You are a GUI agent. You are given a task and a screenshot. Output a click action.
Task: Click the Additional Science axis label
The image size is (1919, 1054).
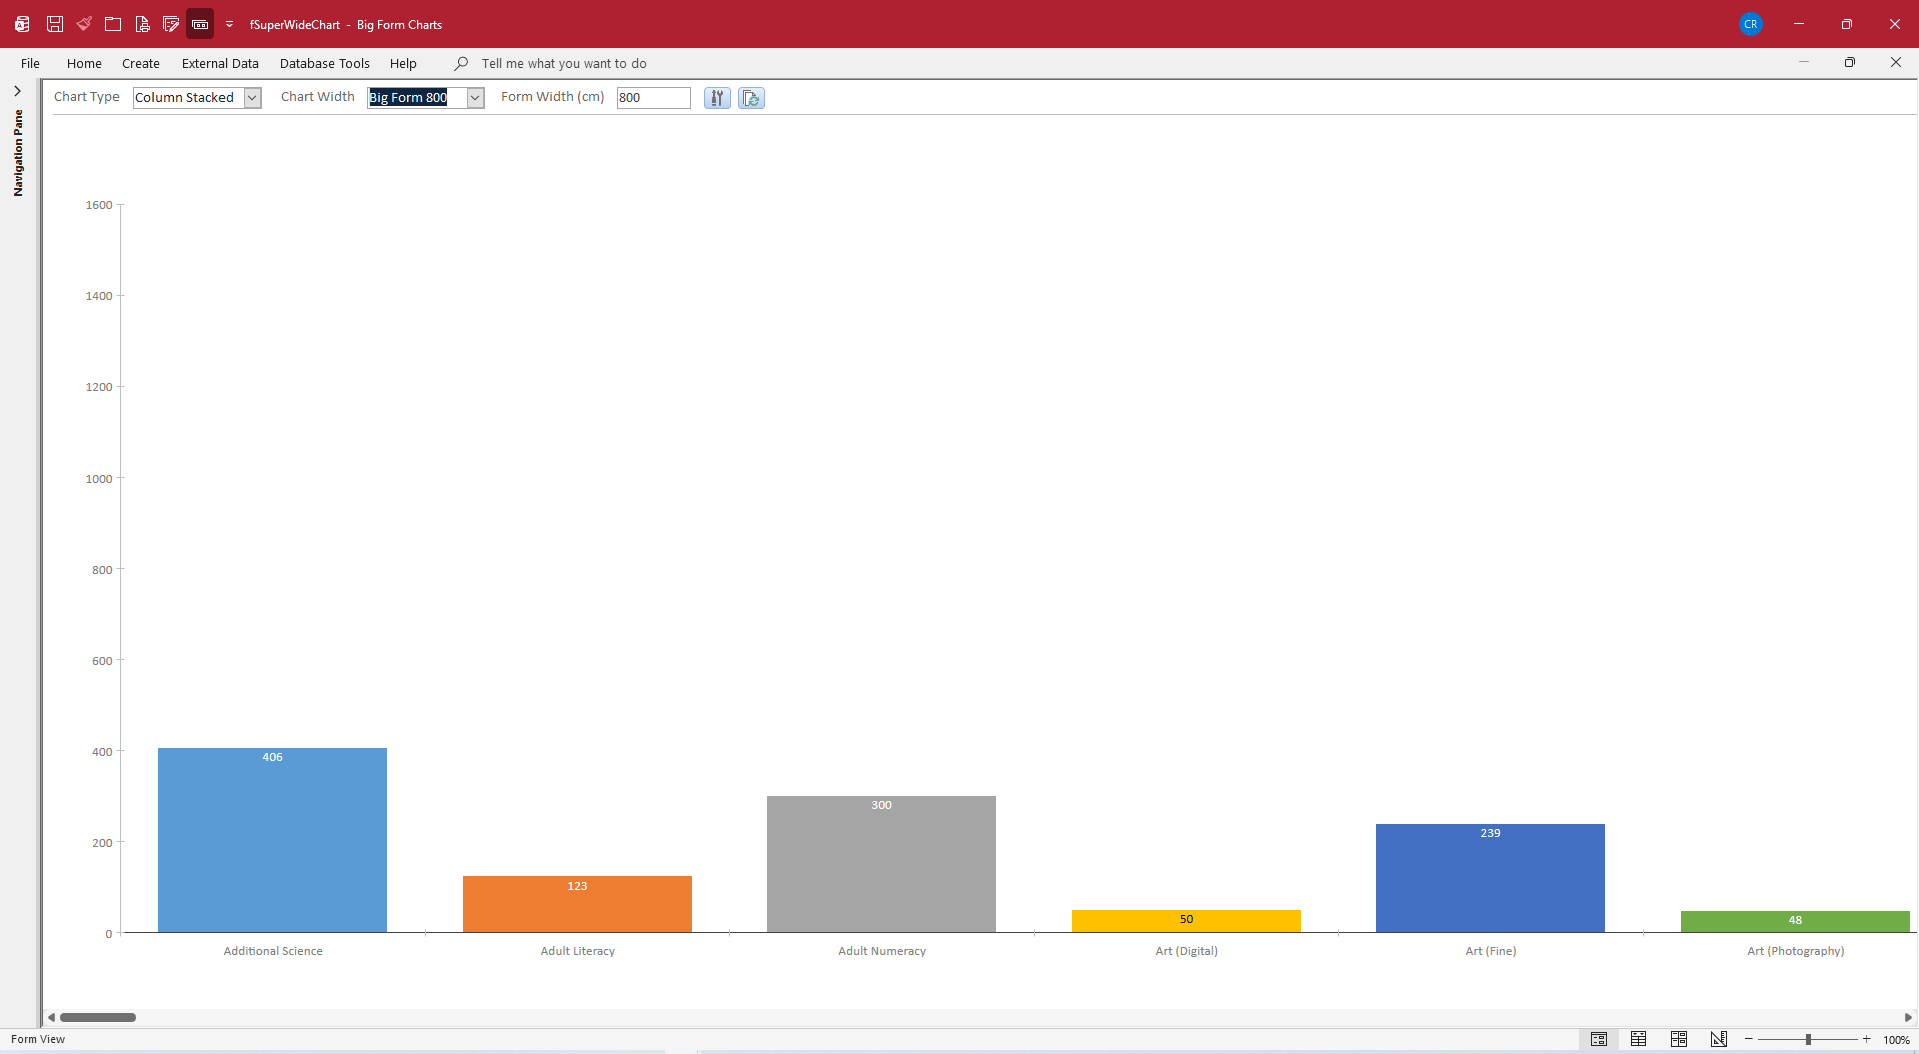(273, 951)
